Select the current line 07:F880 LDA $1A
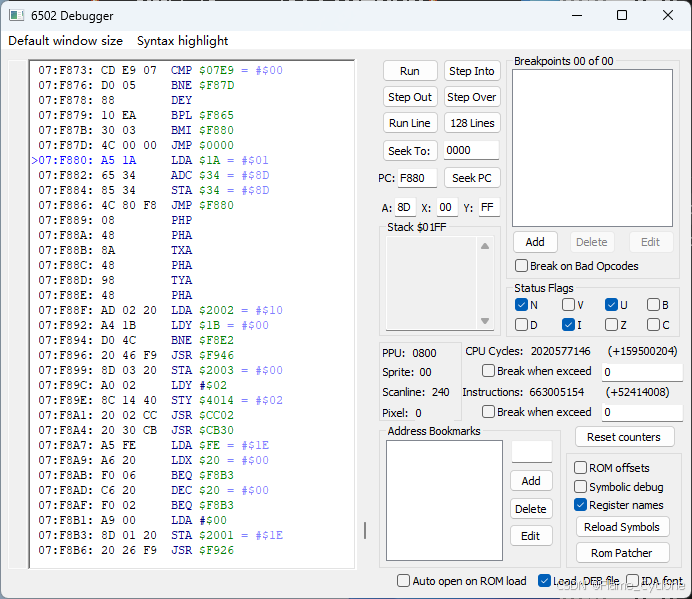This screenshot has width=692, height=599. [150, 160]
